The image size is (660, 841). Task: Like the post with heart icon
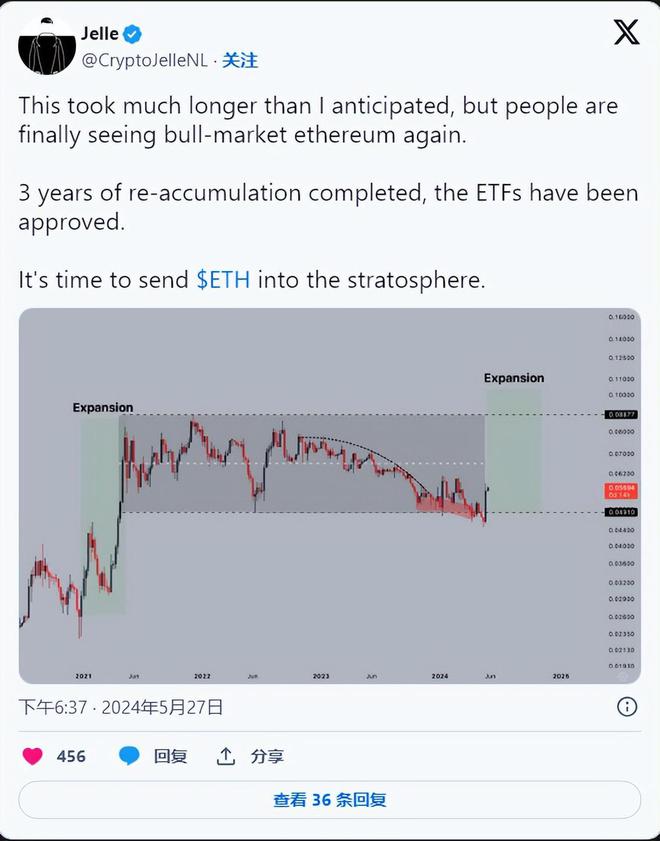(x=33, y=756)
